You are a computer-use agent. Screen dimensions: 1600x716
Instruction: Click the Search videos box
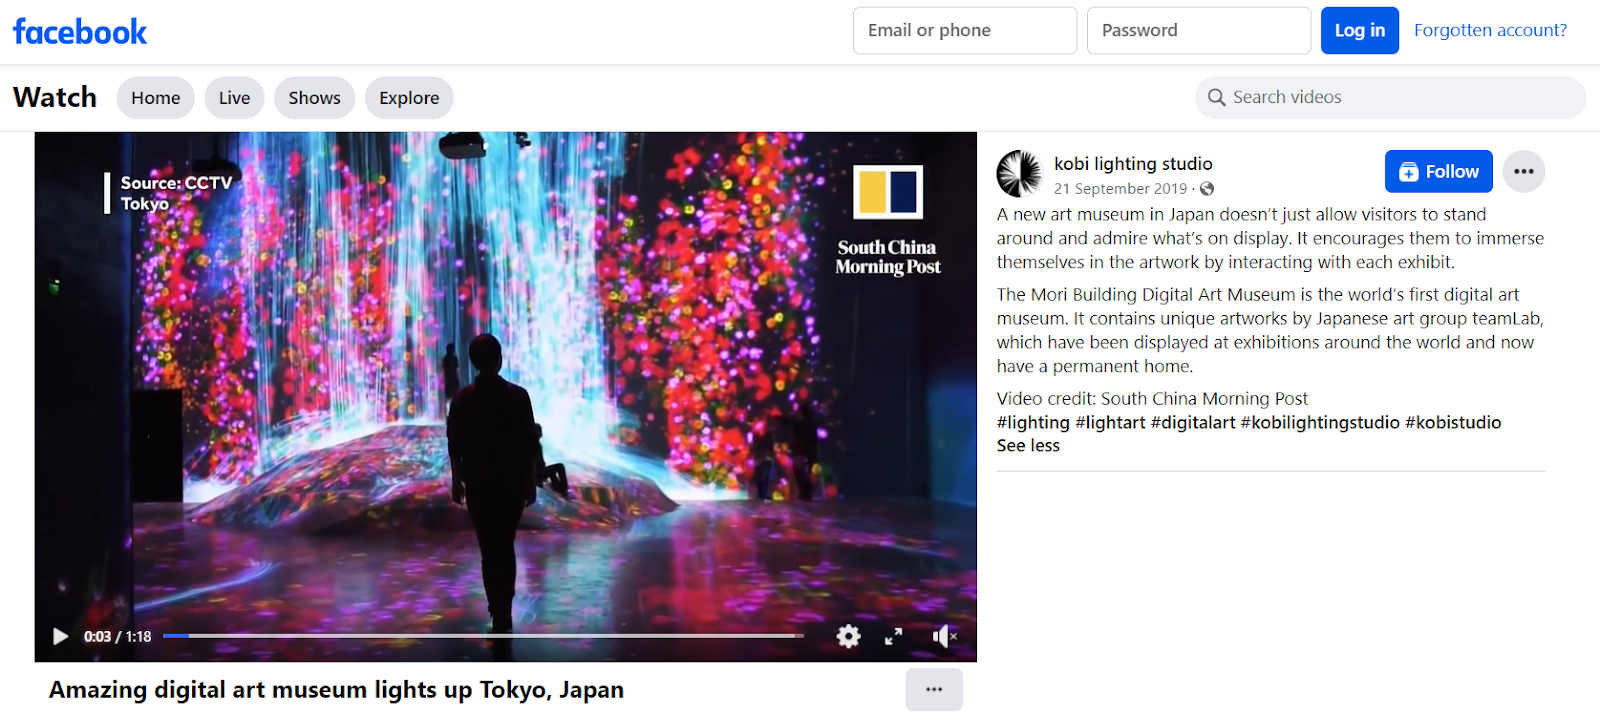click(x=1390, y=97)
